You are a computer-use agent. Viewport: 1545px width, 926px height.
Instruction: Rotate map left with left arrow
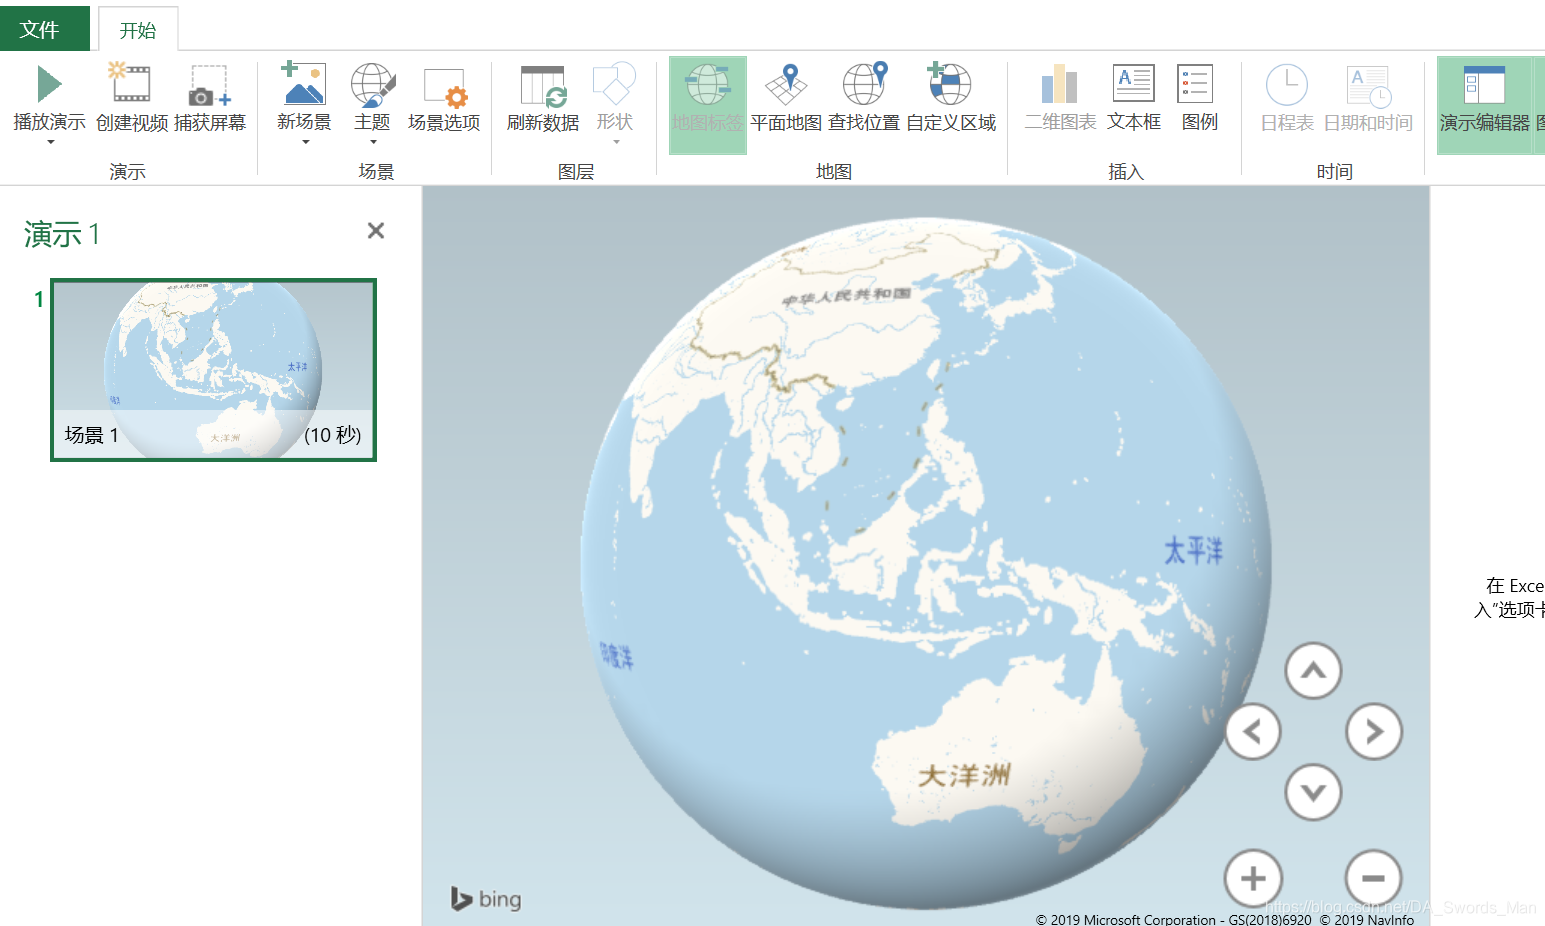click(x=1253, y=731)
